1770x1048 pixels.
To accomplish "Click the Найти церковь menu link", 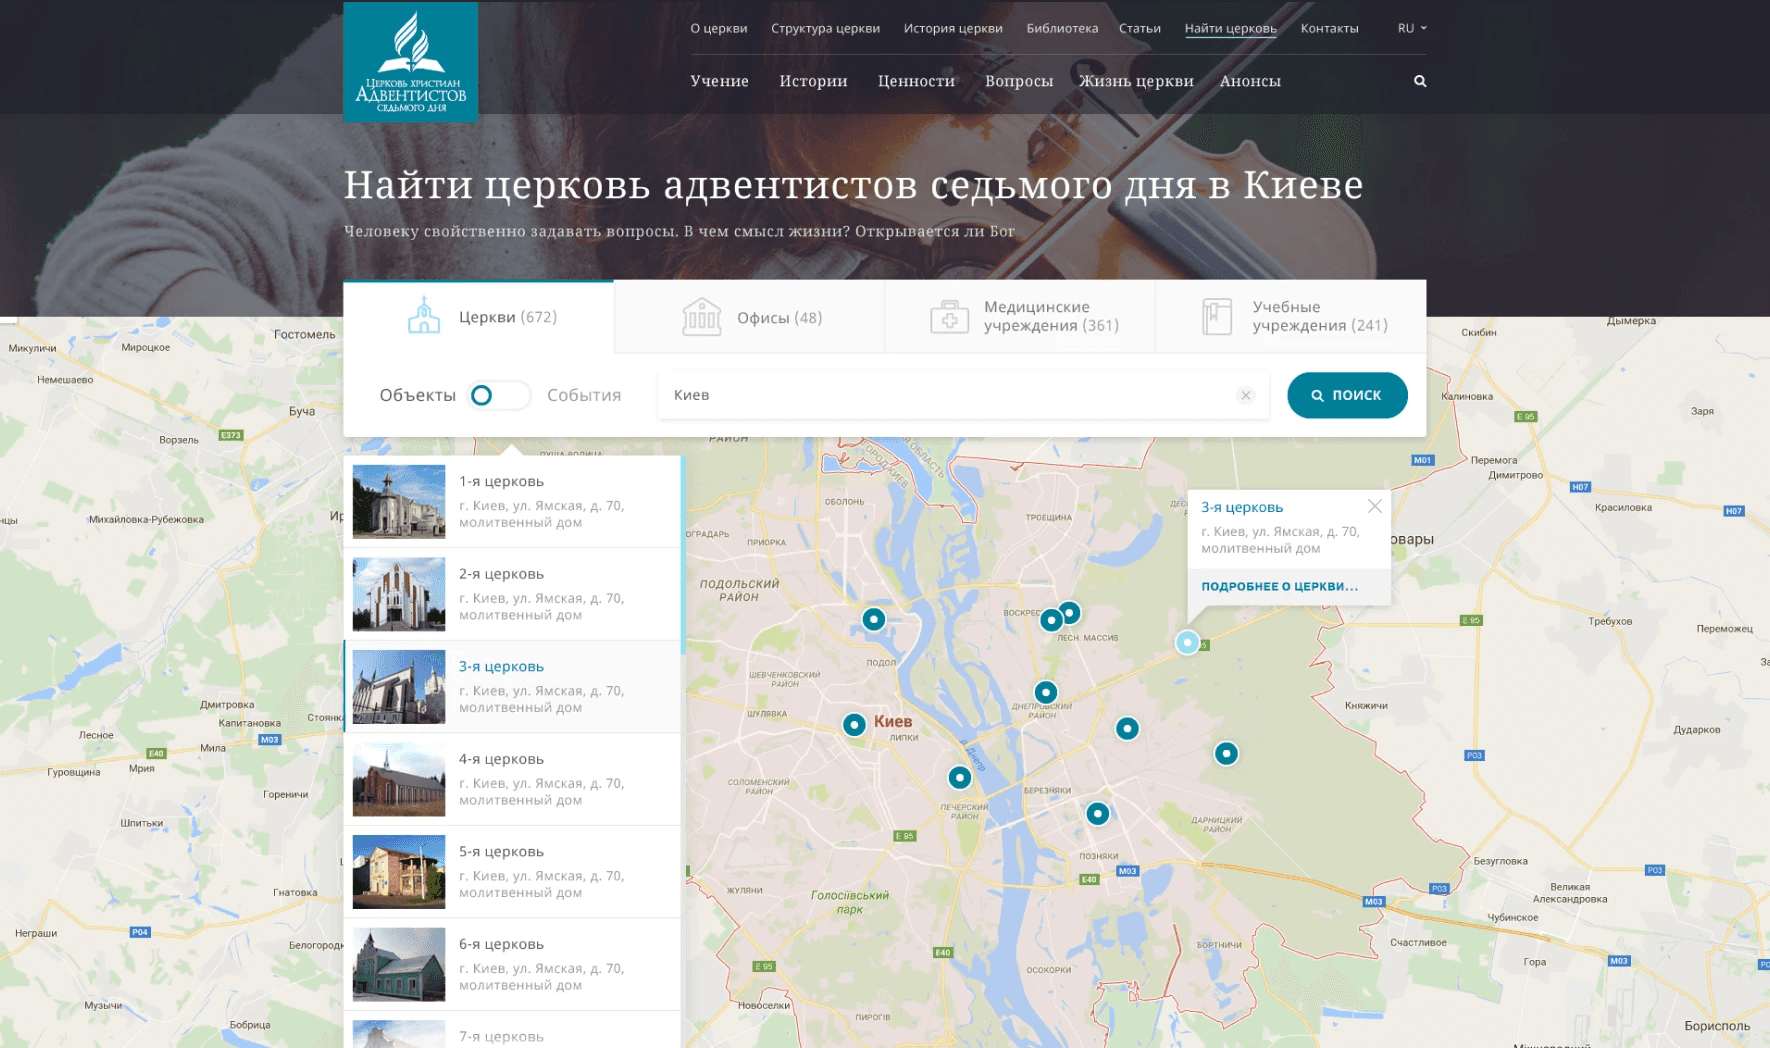I will 1231,28.
